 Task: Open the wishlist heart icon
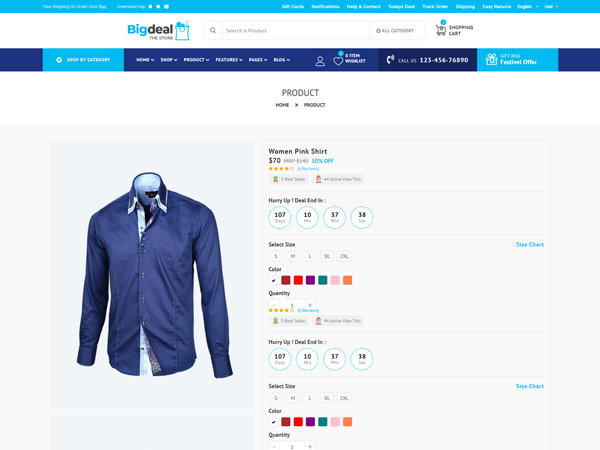pos(338,60)
